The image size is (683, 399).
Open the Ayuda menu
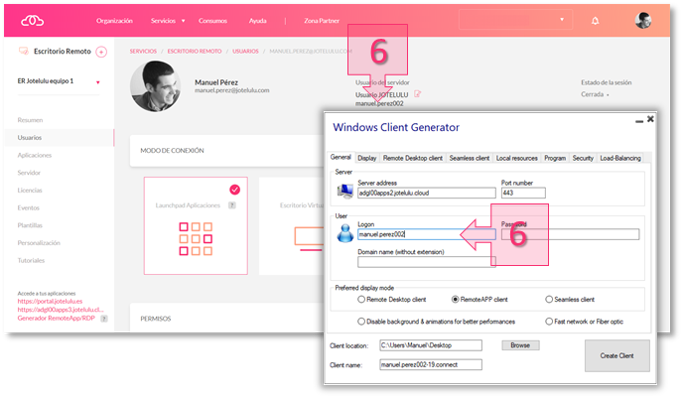pyautogui.click(x=257, y=20)
